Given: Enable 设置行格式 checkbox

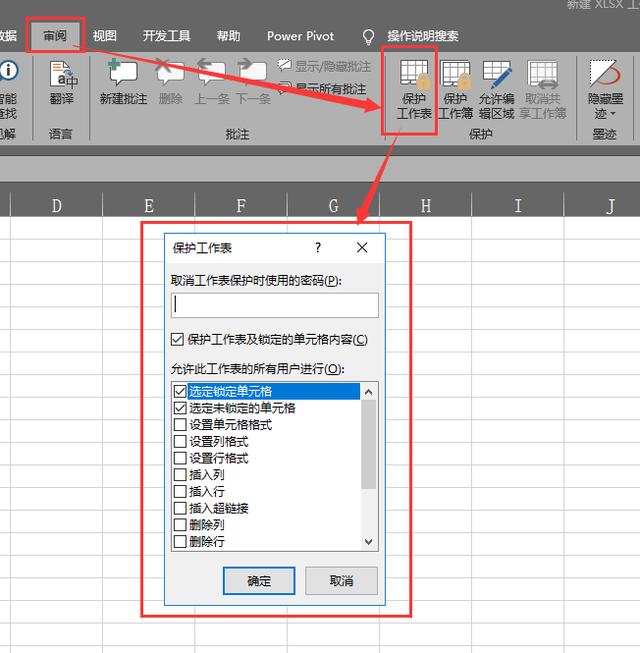Looking at the screenshot, I should pyautogui.click(x=180, y=458).
